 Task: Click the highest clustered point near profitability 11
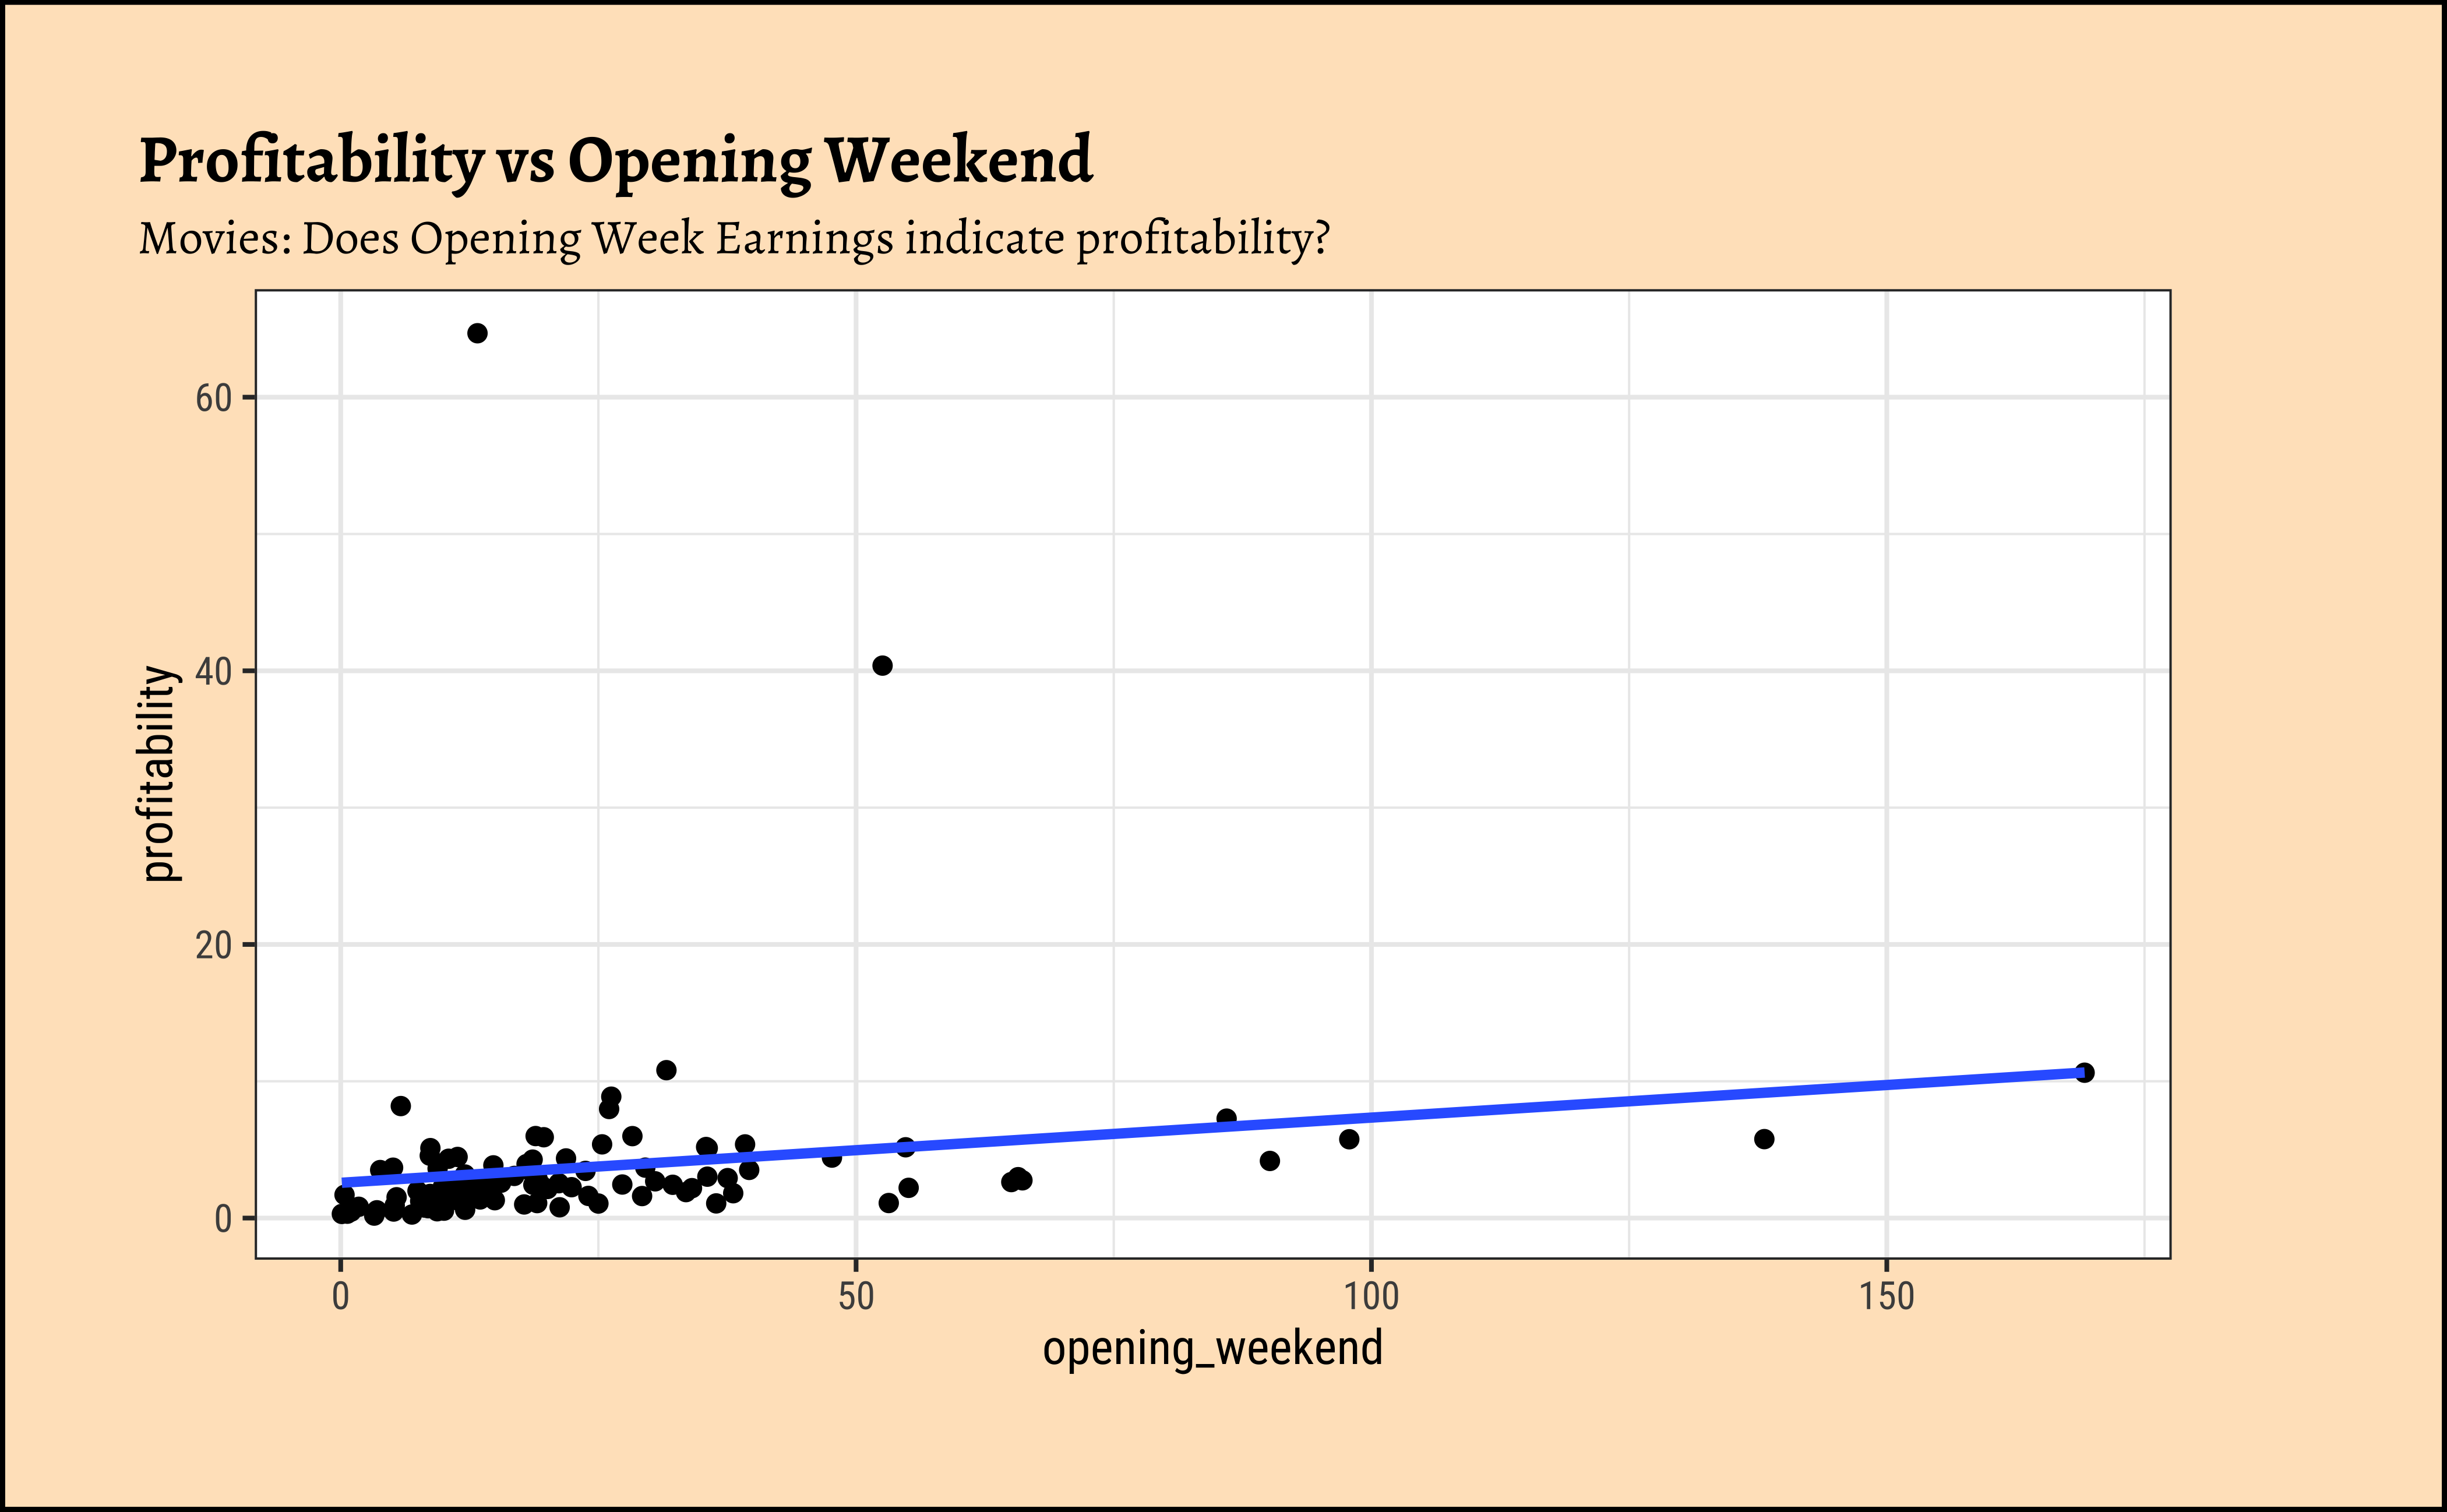(666, 1070)
